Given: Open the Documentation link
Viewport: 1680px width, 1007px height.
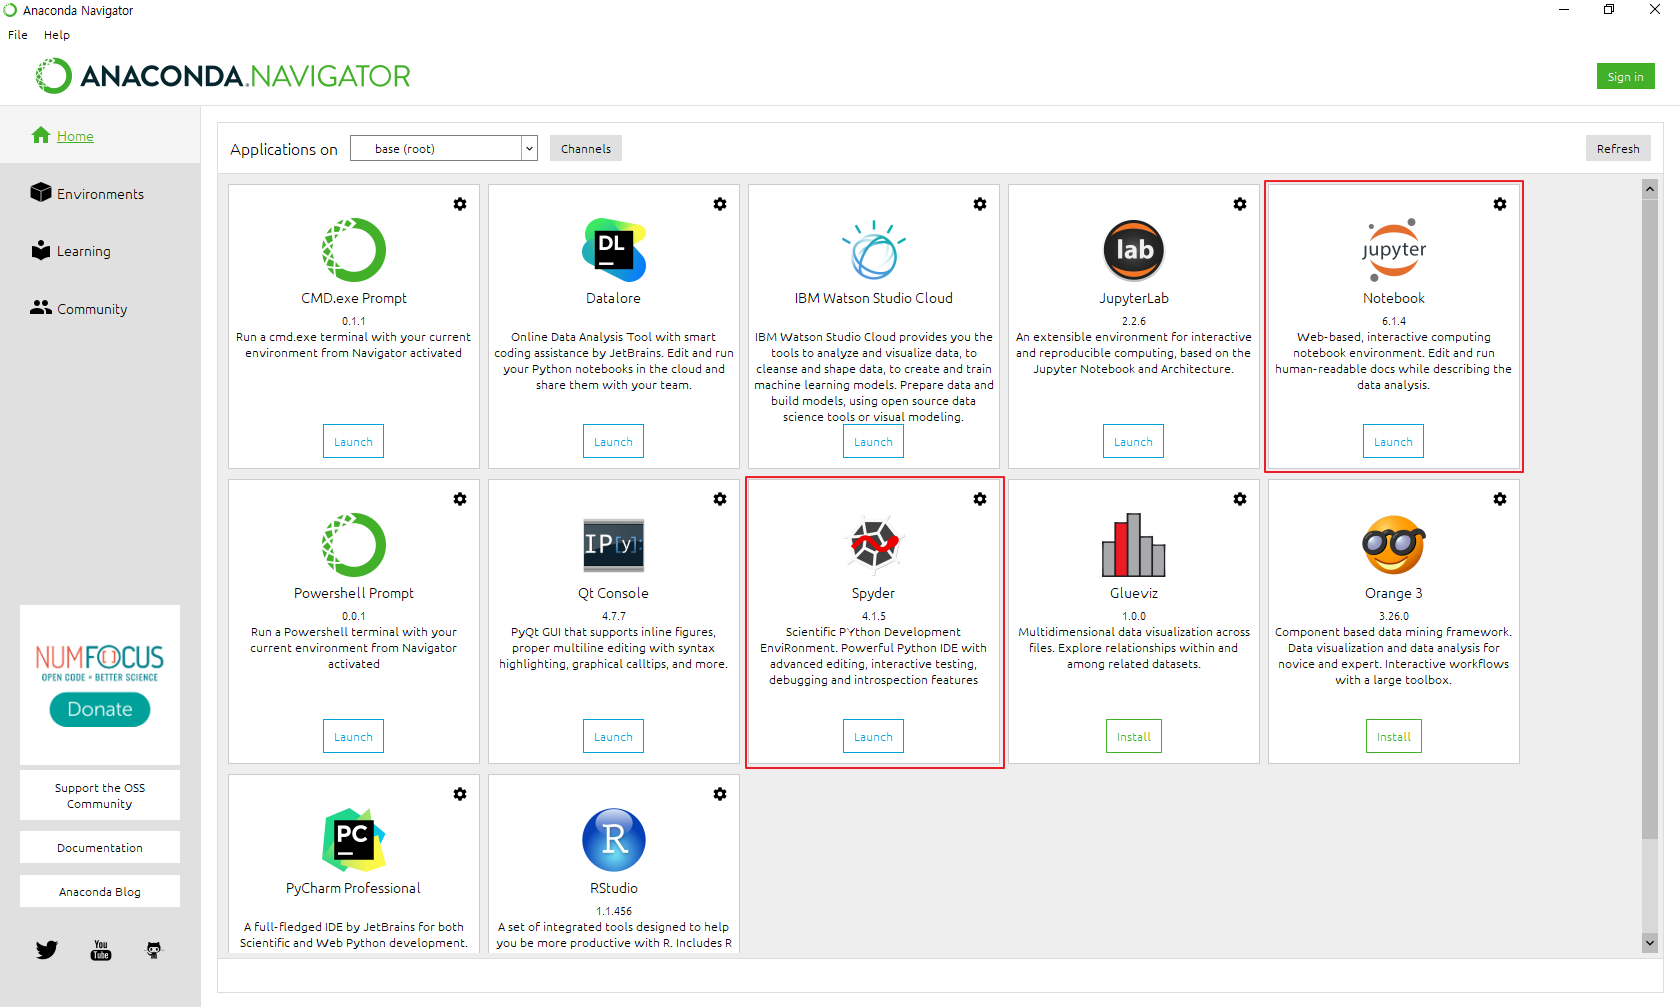Looking at the screenshot, I should pyautogui.click(x=100, y=847).
